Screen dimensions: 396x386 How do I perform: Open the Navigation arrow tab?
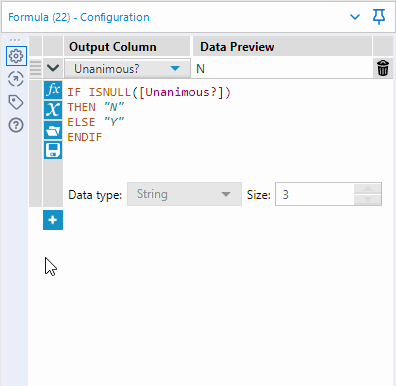(16, 79)
